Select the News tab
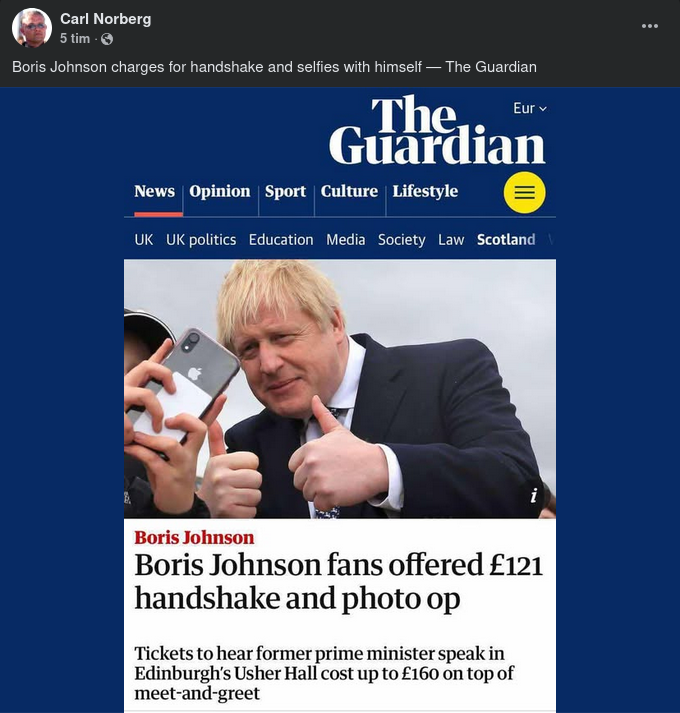 154,191
